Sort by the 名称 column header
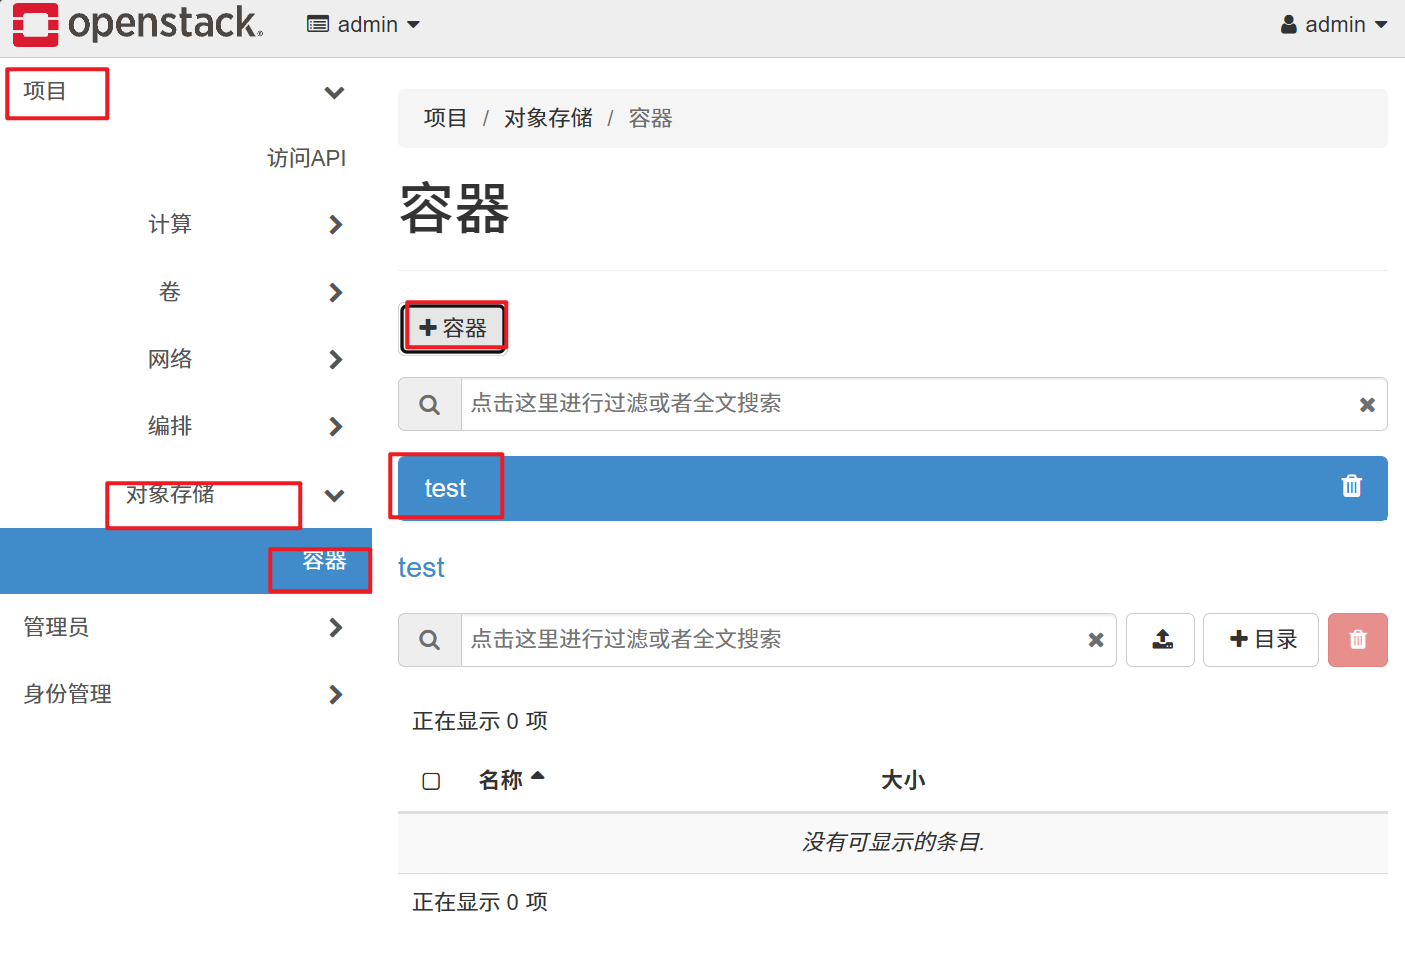 pos(500,780)
